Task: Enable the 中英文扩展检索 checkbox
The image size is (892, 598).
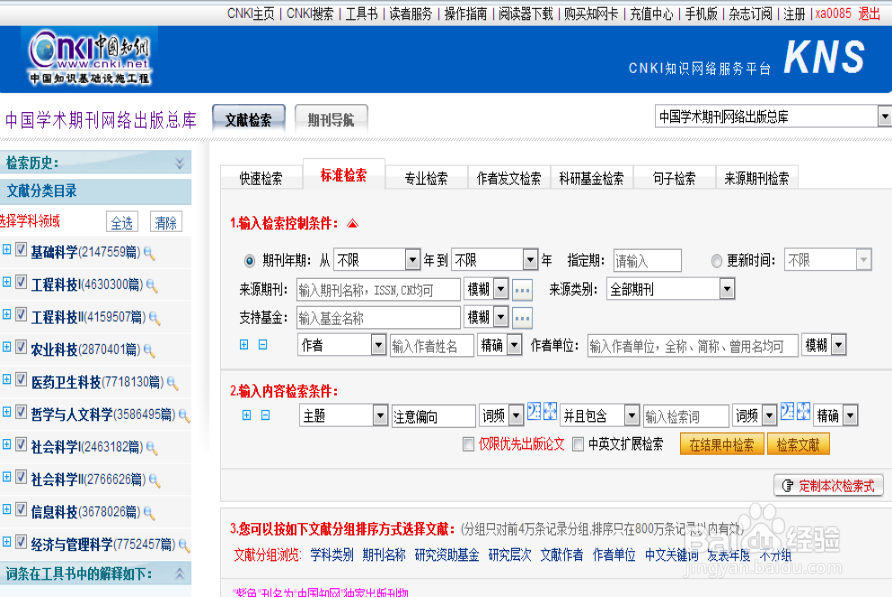Action: 578,444
